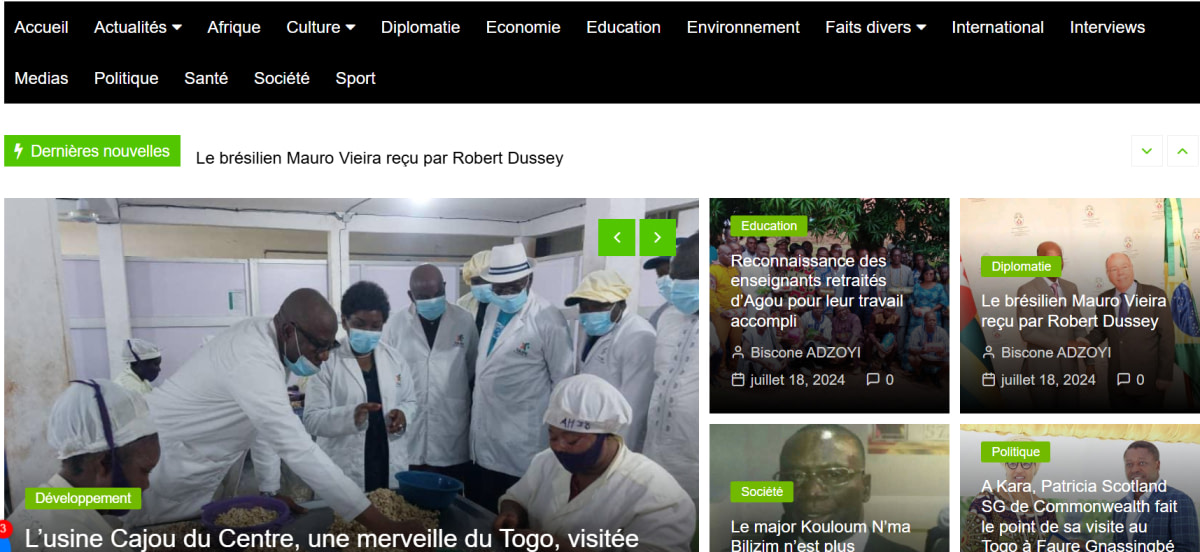The image size is (1200, 552).
Task: Click calendar icon on the Diplomatie card
Action: (989, 380)
